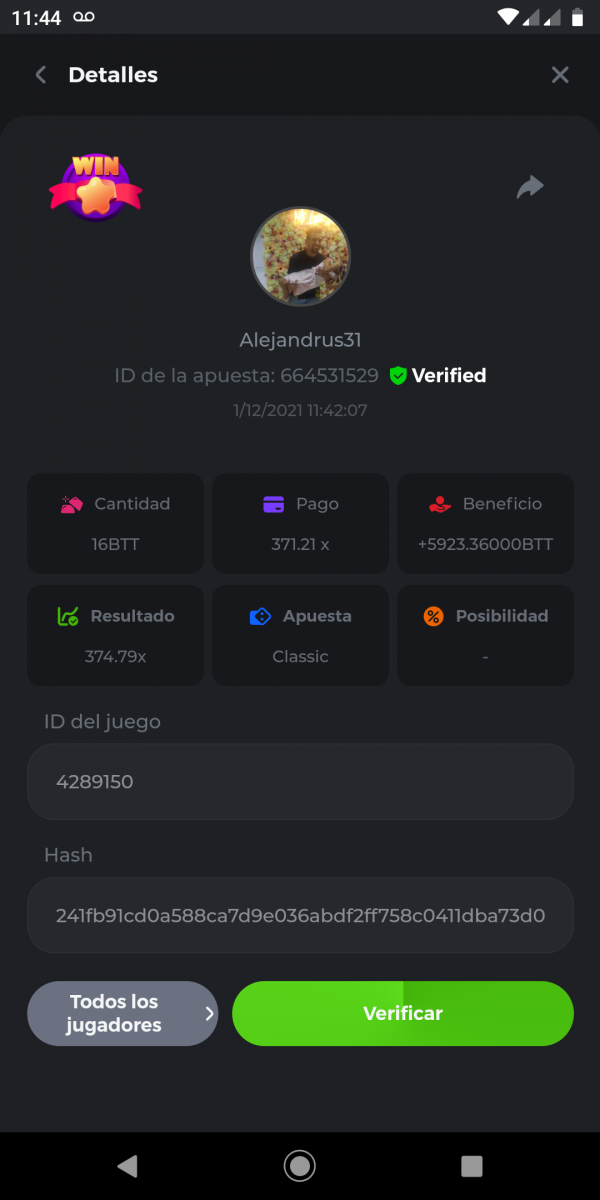Tap the WIN star badge

(x=95, y=187)
